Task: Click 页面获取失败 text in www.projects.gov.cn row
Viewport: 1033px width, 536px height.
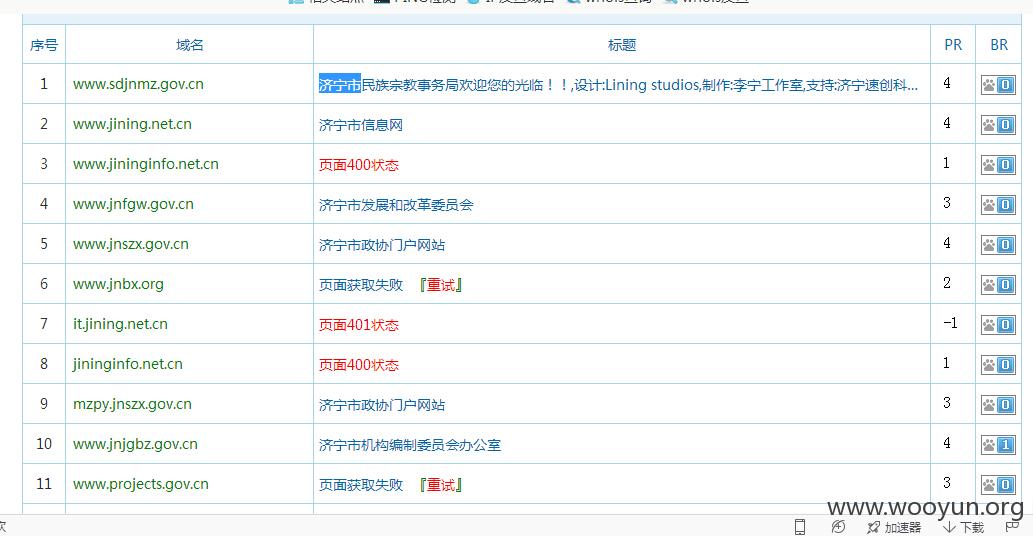Action: pyautogui.click(x=361, y=485)
